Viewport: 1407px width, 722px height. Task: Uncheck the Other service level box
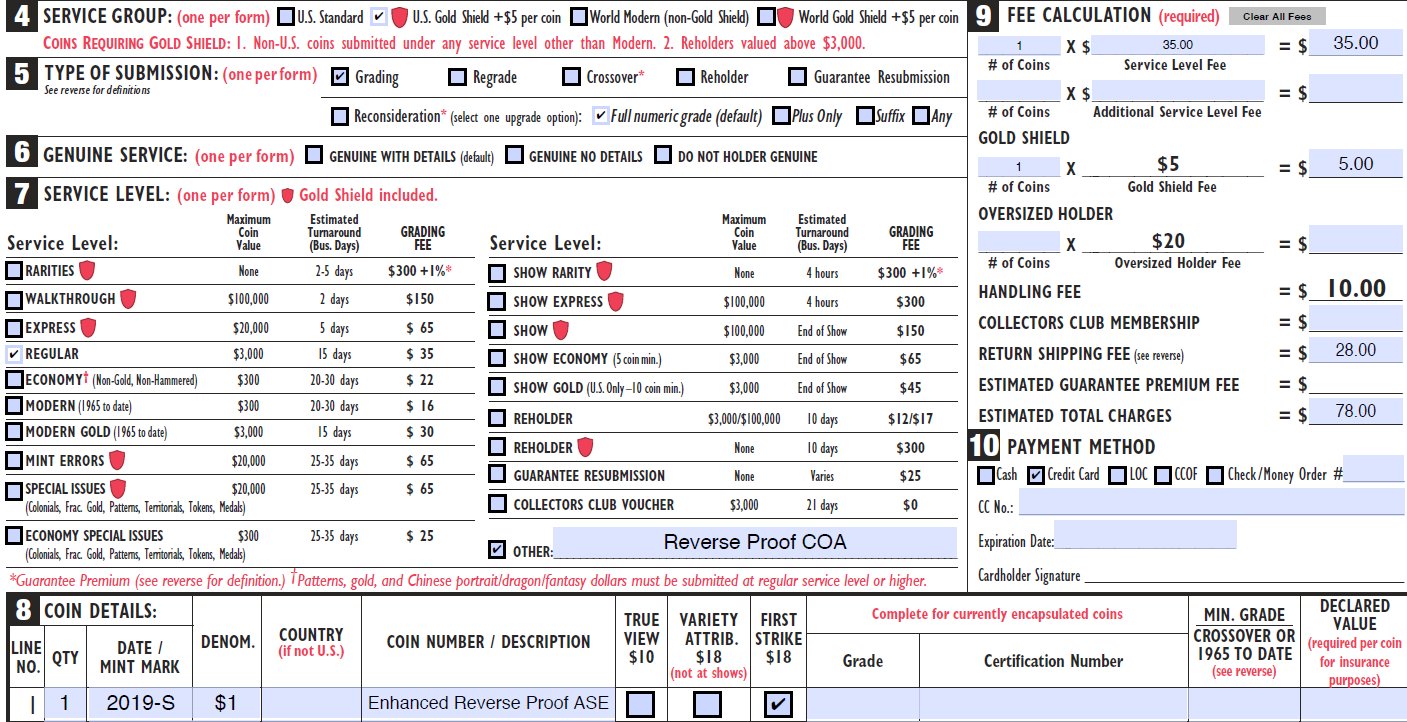point(497,549)
